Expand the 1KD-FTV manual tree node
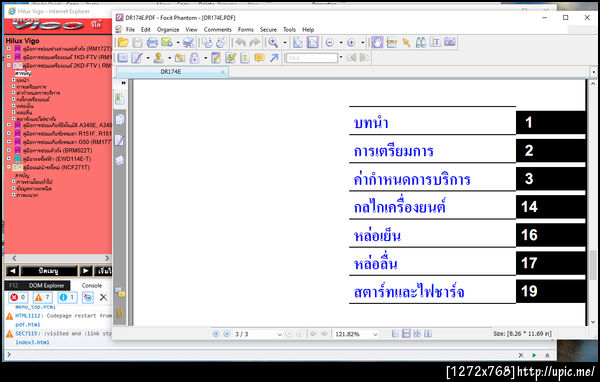 8,57
